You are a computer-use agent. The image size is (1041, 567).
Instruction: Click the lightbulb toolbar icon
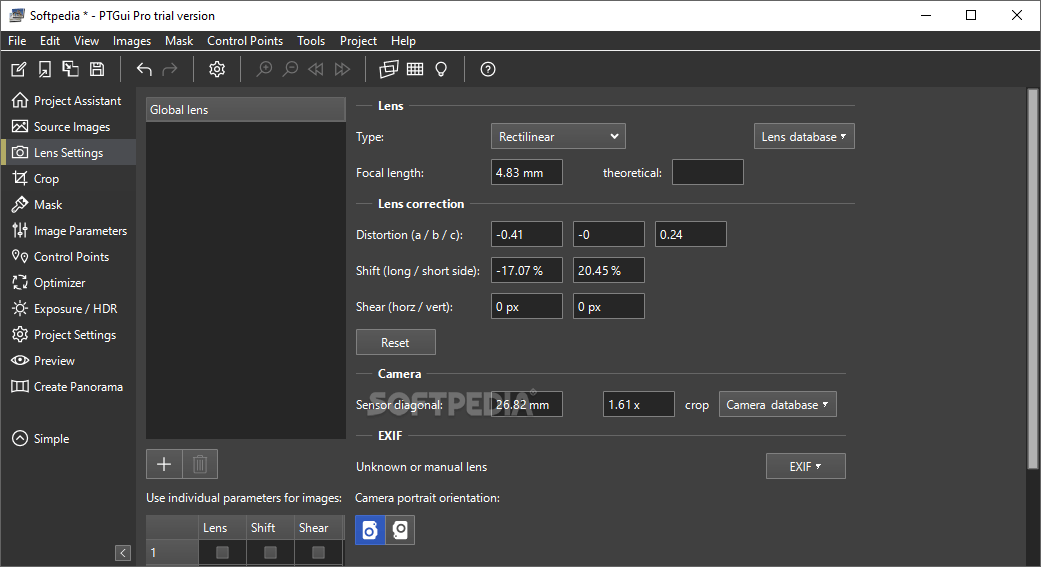coord(441,69)
